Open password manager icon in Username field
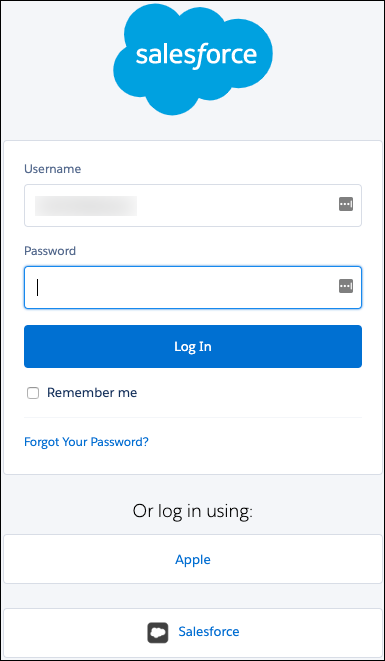385x661 pixels. (346, 204)
